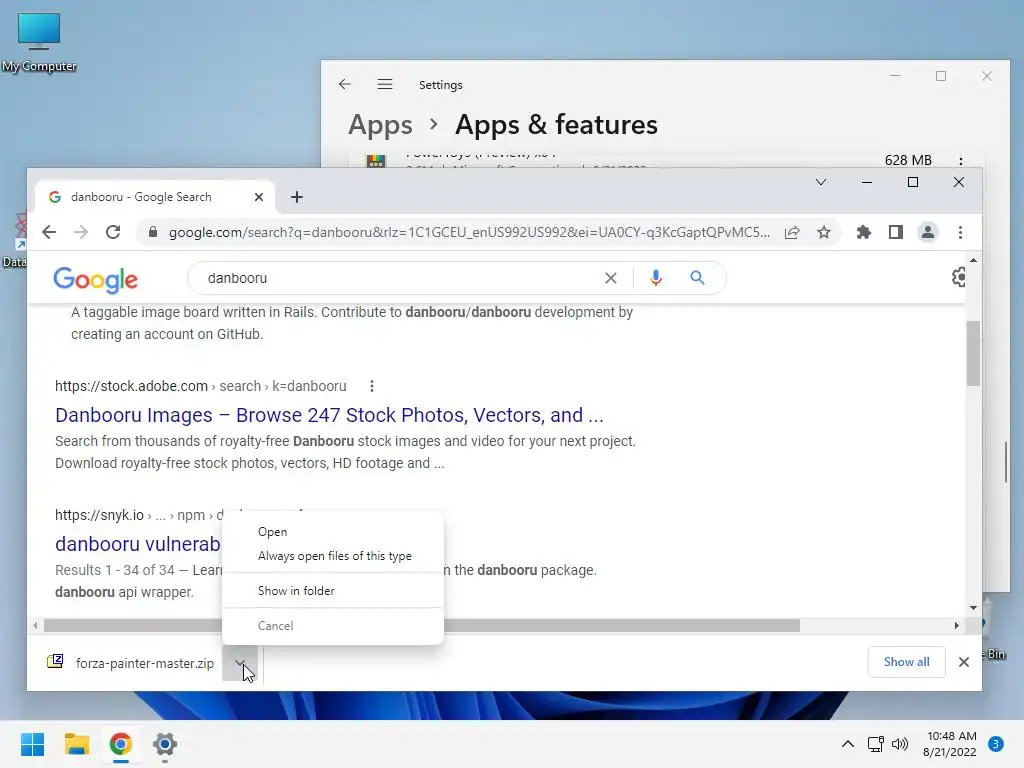Click Chrome forward navigation arrow
The height and width of the screenshot is (768, 1024).
pyautogui.click(x=80, y=232)
